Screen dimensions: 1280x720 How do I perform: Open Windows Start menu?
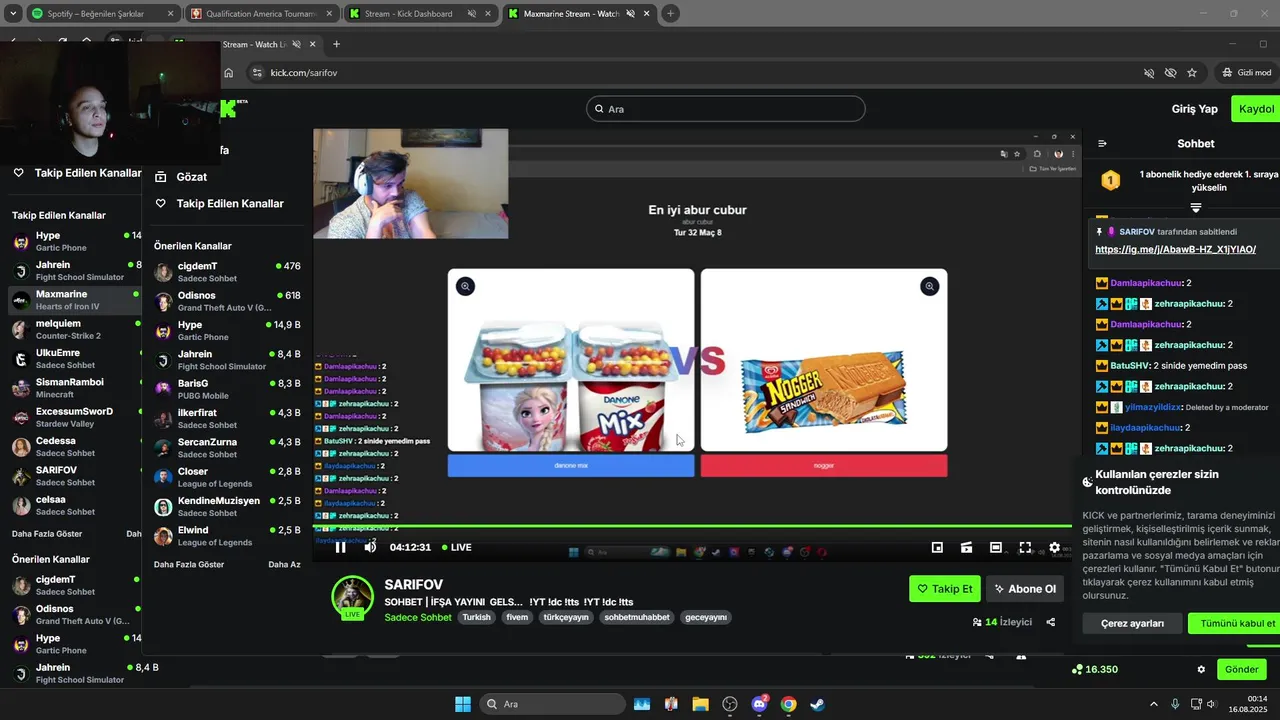(x=463, y=704)
